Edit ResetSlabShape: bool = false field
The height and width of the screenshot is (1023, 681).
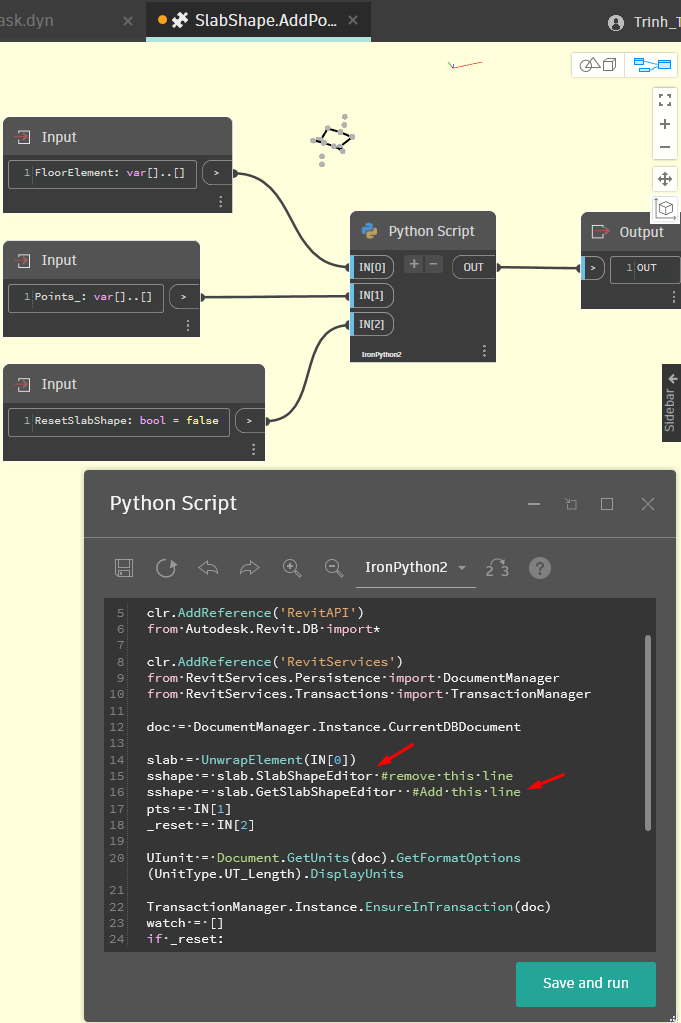point(119,421)
